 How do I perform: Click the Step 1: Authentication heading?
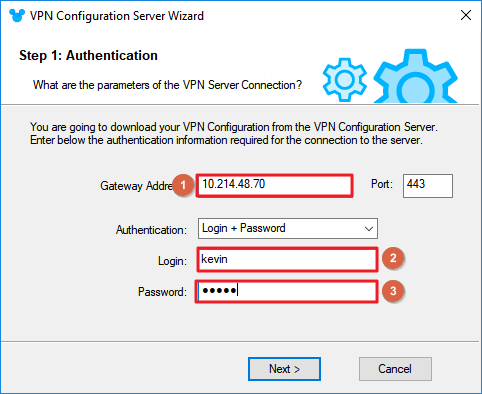coord(88,56)
